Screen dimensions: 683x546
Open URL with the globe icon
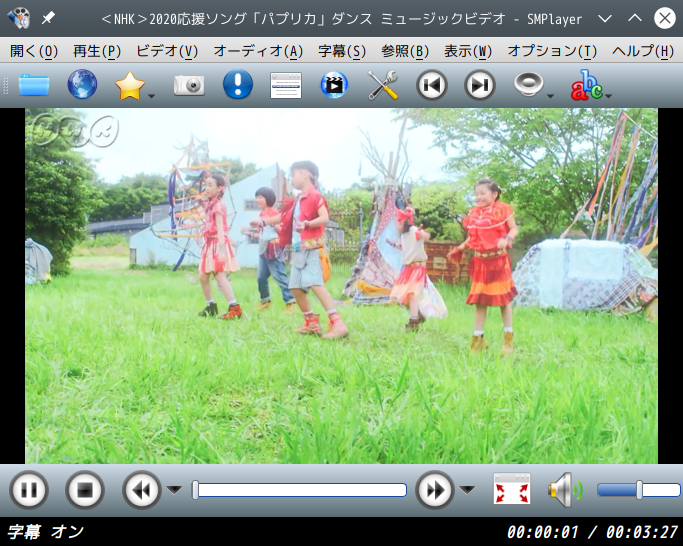point(82,85)
